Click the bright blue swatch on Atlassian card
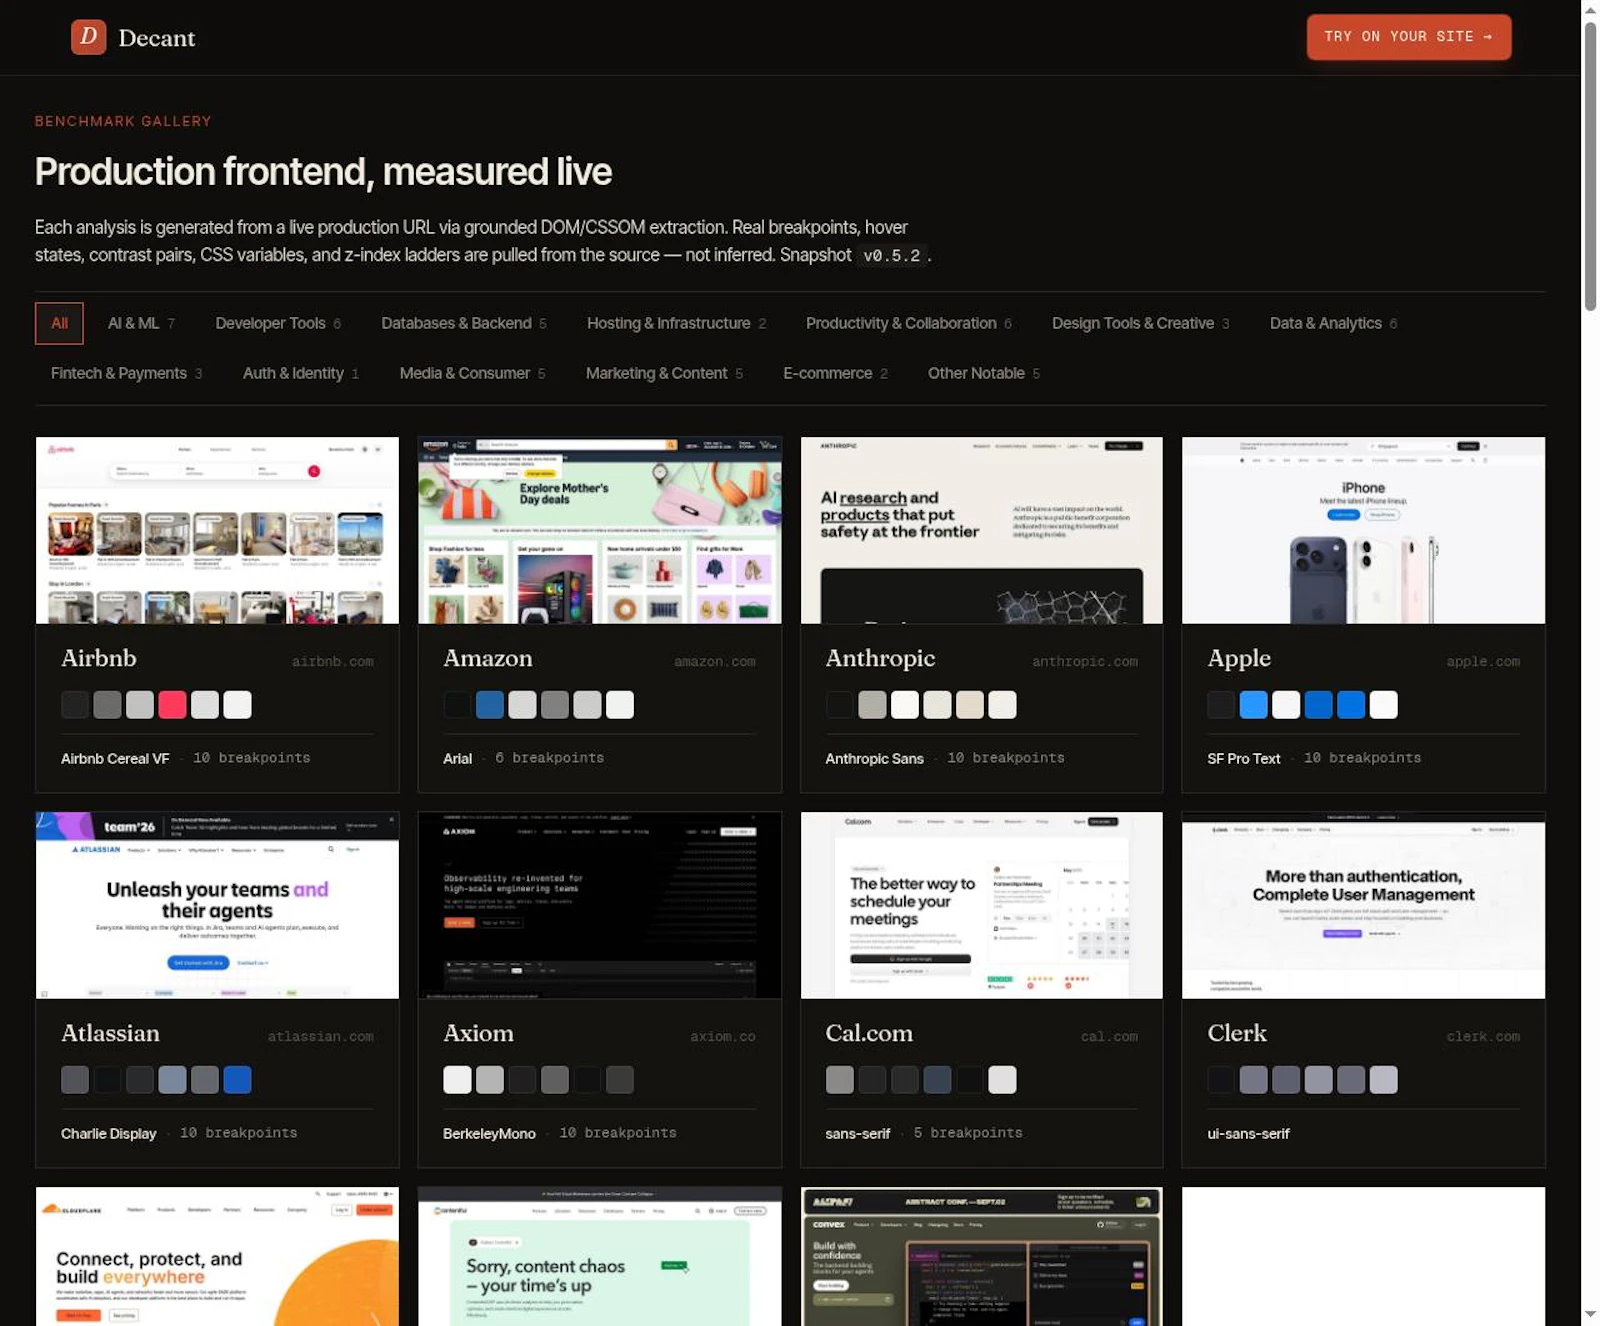This screenshot has width=1600, height=1326. tap(237, 1080)
